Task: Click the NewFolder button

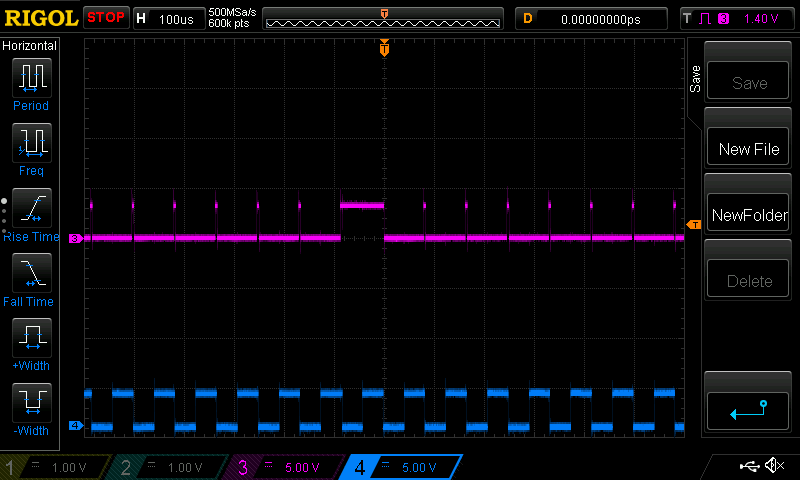Action: pyautogui.click(x=748, y=213)
